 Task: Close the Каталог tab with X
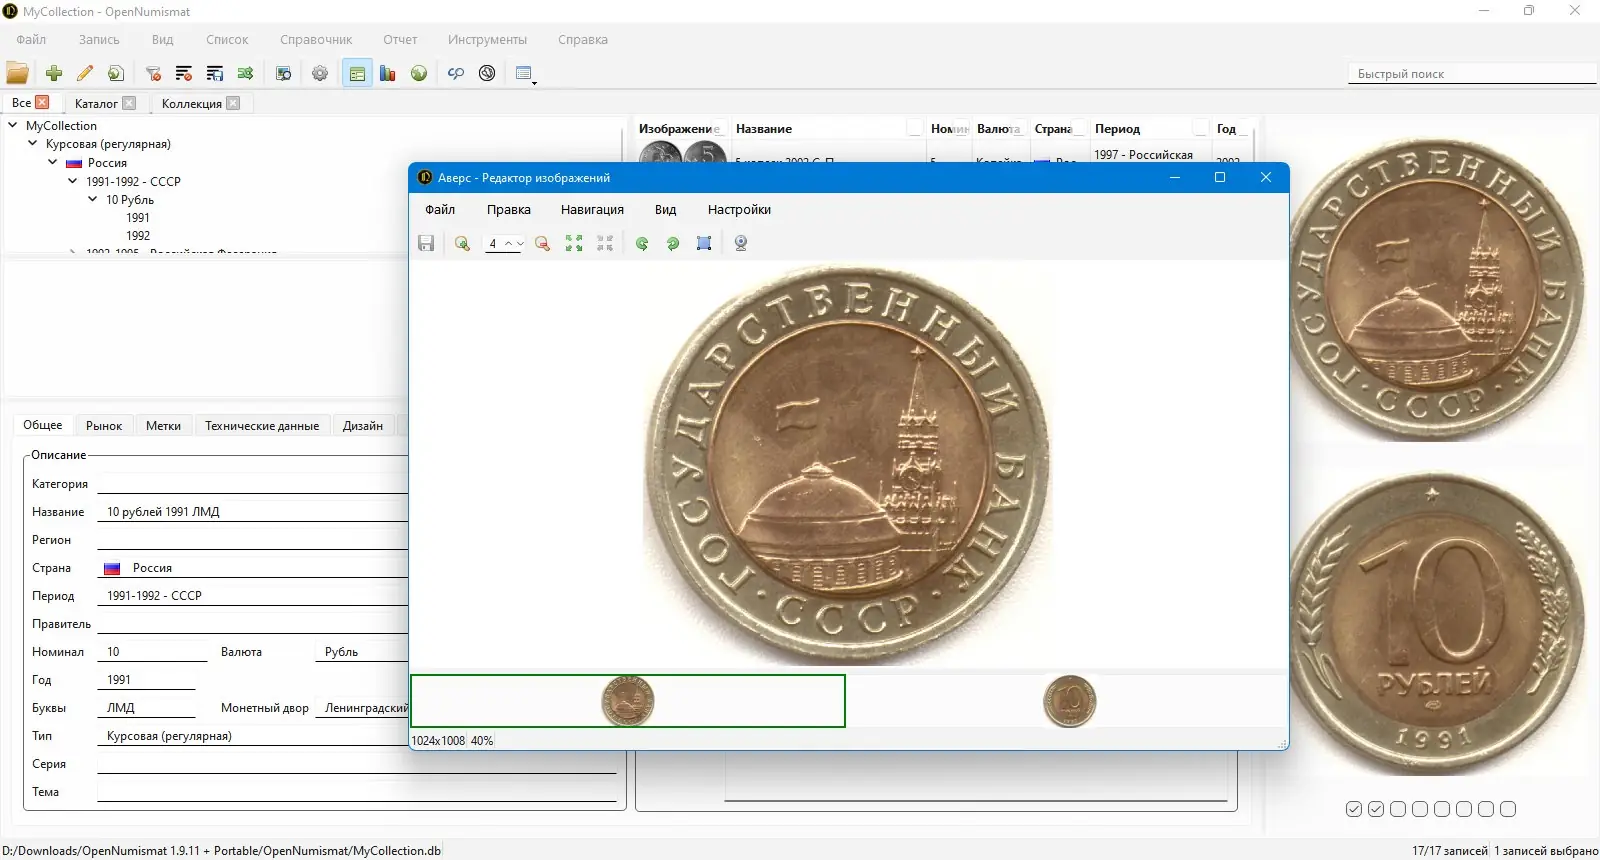129,103
